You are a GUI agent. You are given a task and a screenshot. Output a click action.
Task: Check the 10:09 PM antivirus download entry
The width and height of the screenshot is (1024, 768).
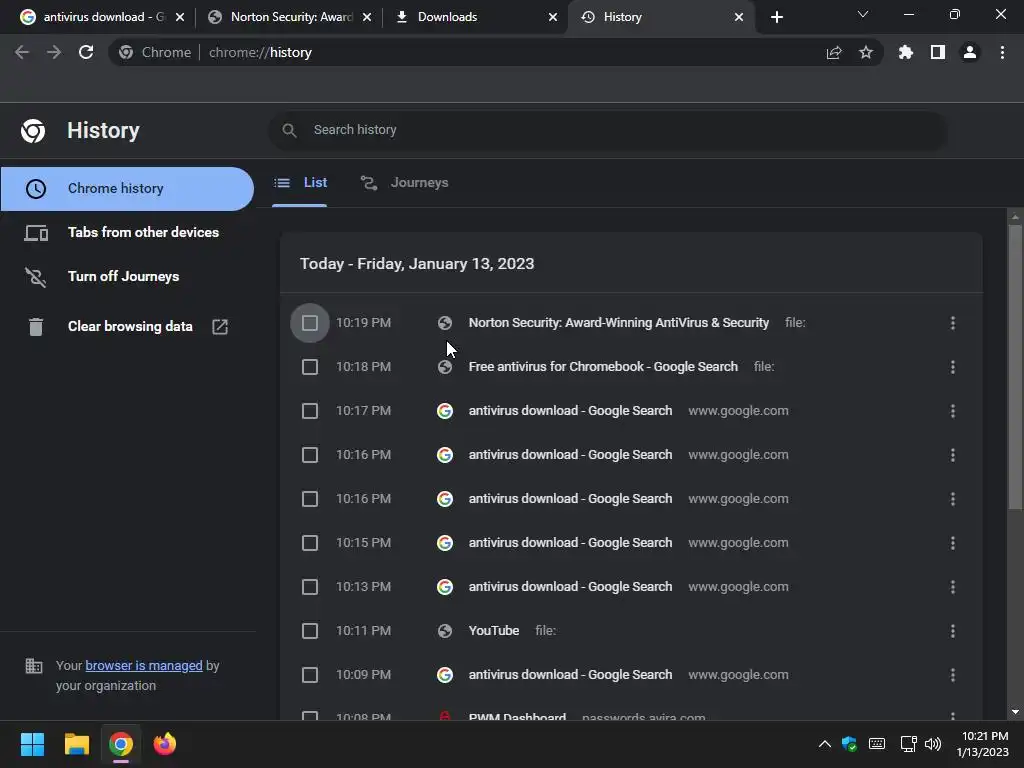pyautogui.click(x=310, y=675)
